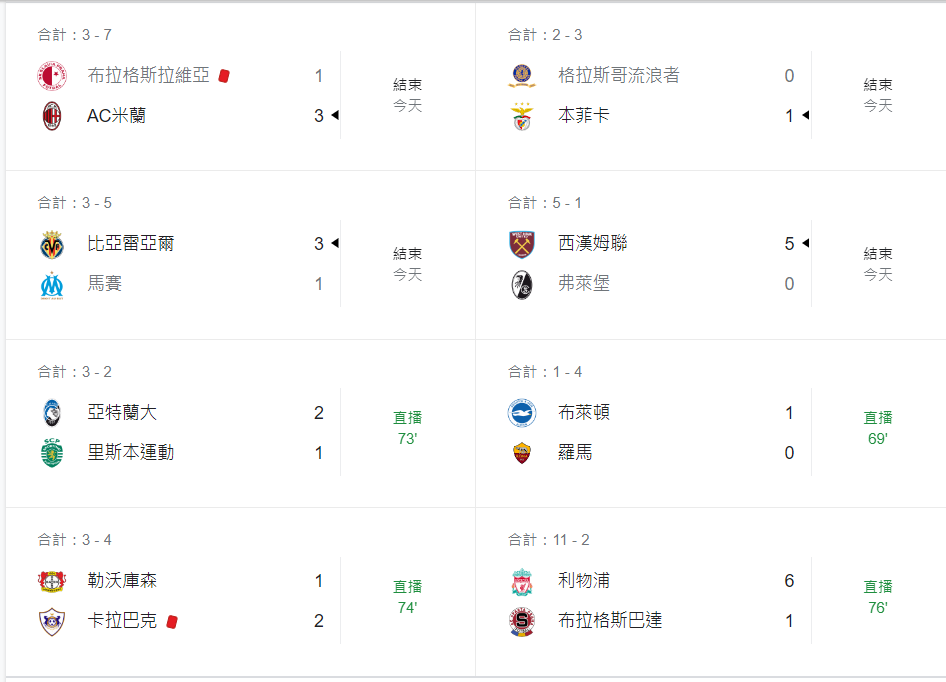Click the 布萊頓 round blue logo
The image size is (946, 682).
pyautogui.click(x=522, y=413)
